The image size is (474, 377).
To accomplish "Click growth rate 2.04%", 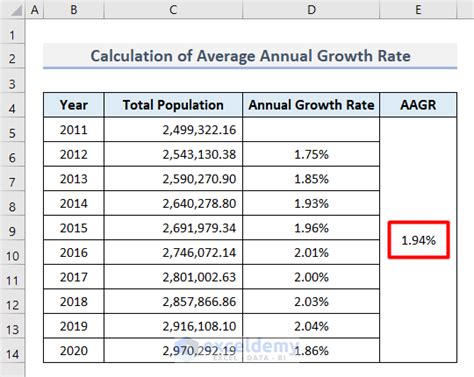I will (x=311, y=326).
